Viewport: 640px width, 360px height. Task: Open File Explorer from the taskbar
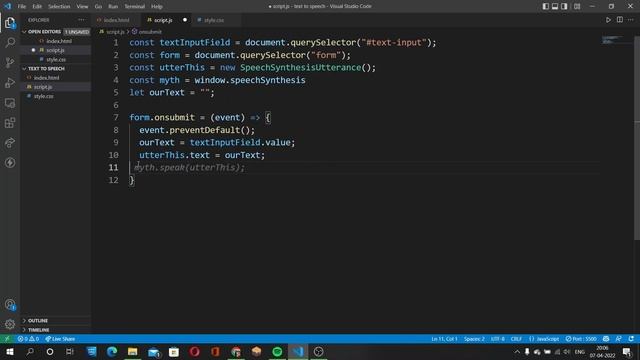133,351
